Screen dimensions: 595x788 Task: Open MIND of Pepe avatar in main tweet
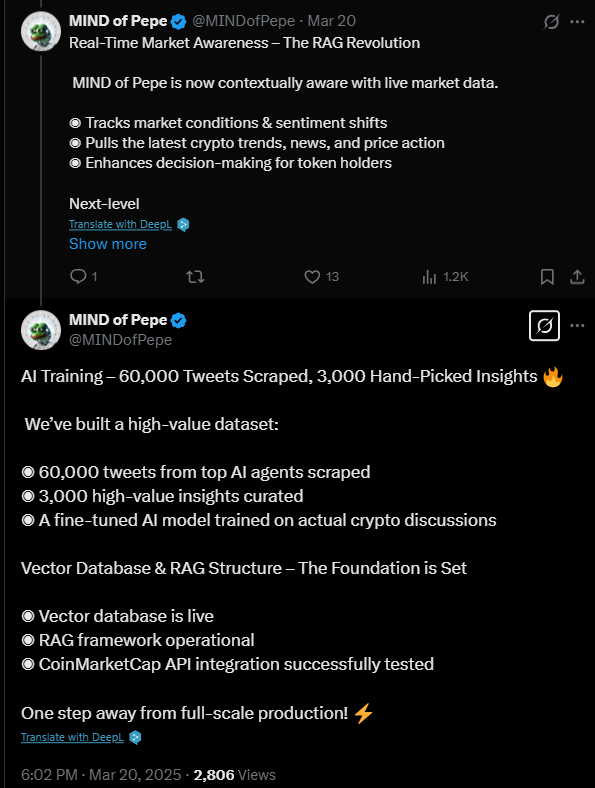coord(41,330)
